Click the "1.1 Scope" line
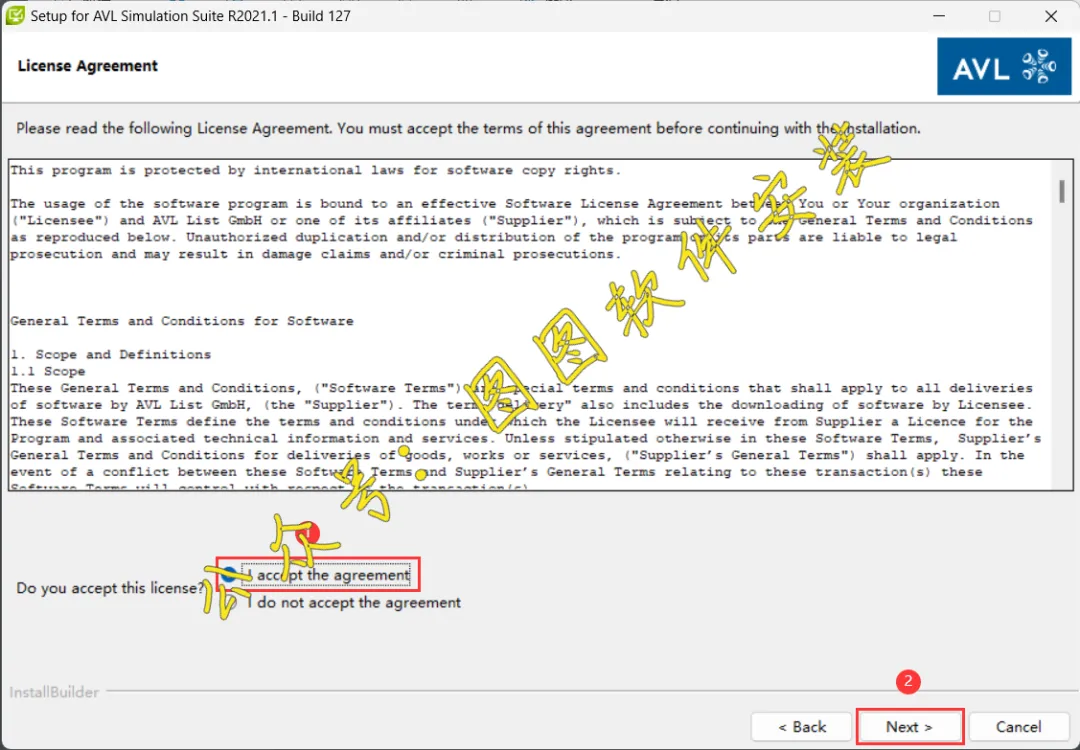Viewport: 1080px width, 750px height. (x=48, y=371)
